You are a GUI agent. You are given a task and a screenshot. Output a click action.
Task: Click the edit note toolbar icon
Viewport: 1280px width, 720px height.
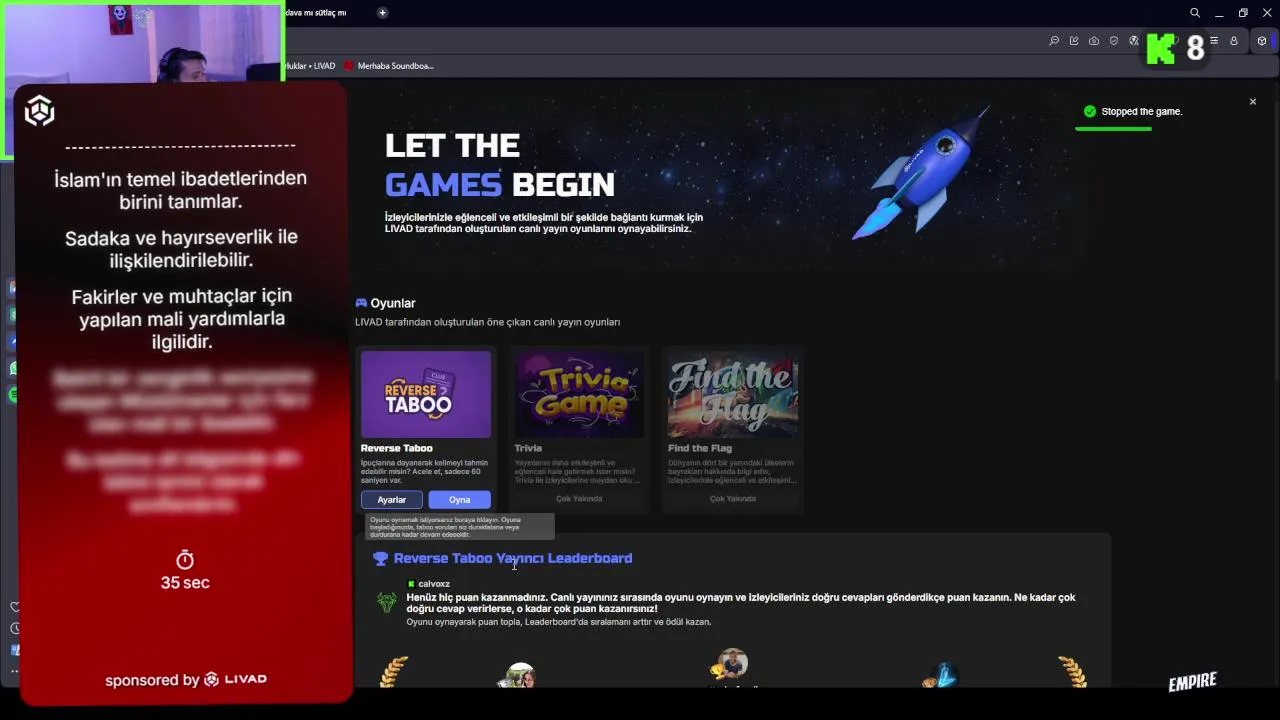pyautogui.click(x=1074, y=41)
